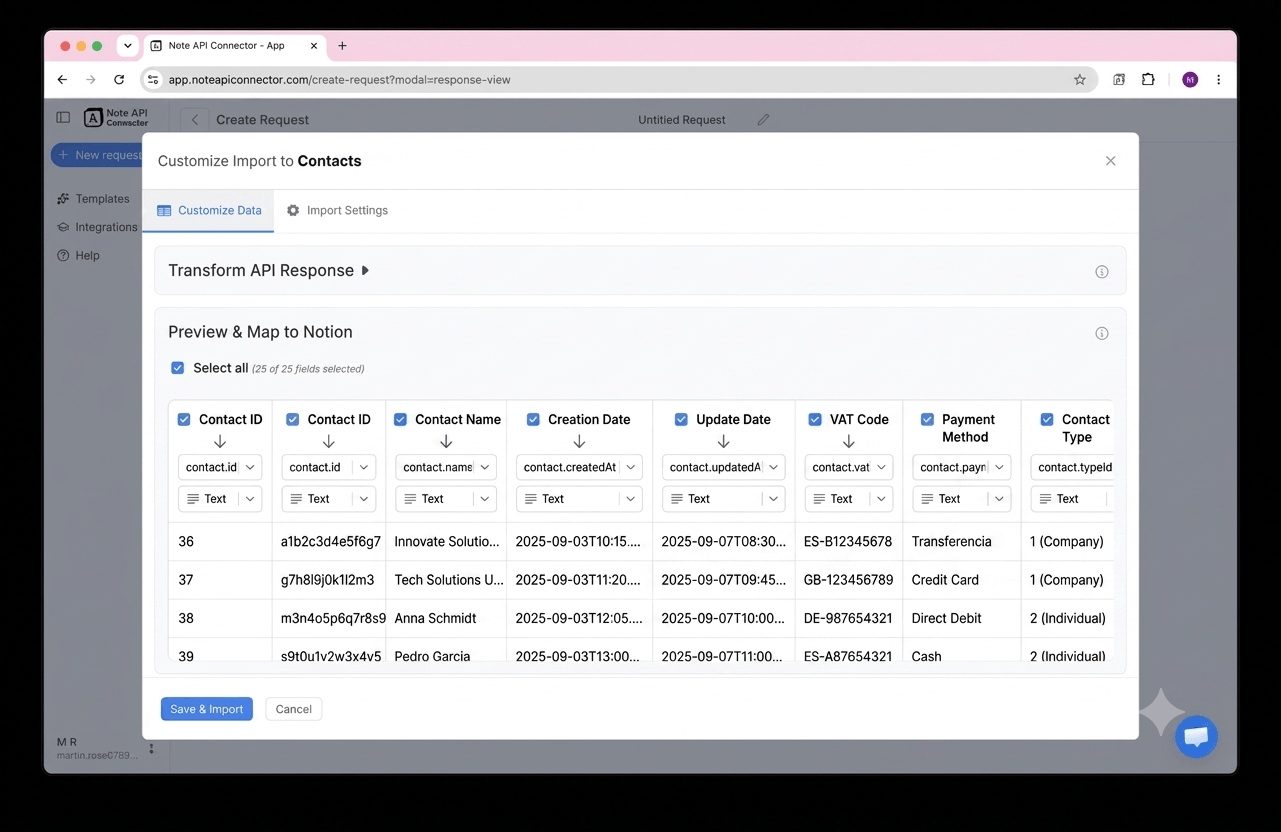Uncheck the Creation Date column checkbox

point(533,420)
